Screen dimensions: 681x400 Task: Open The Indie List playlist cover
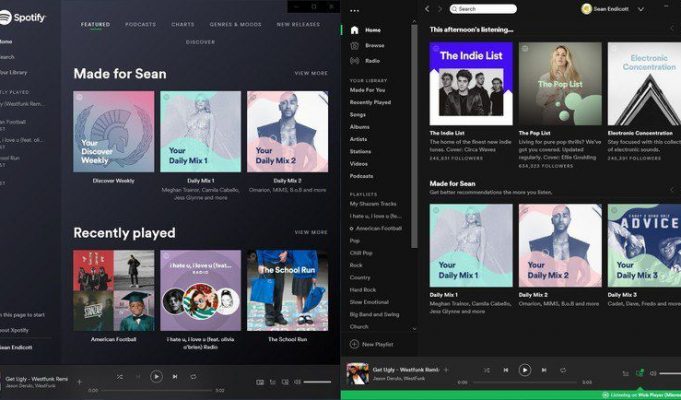point(471,84)
